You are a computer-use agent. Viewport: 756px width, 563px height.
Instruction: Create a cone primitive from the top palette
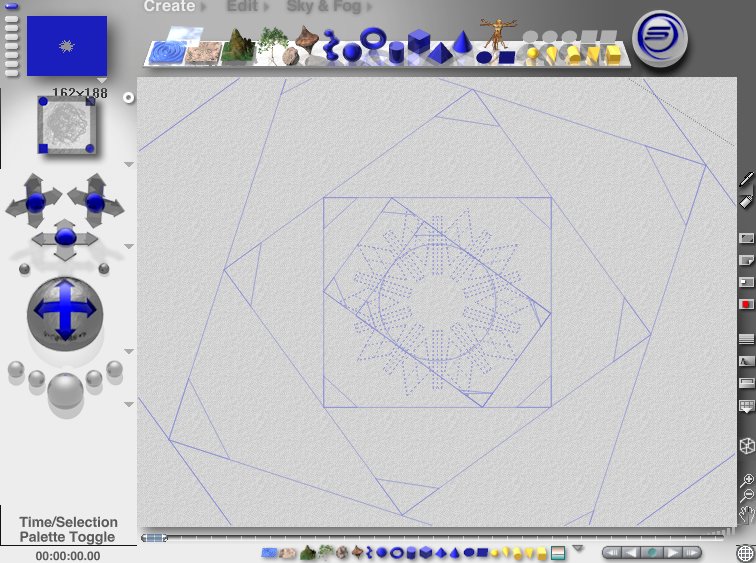click(462, 41)
